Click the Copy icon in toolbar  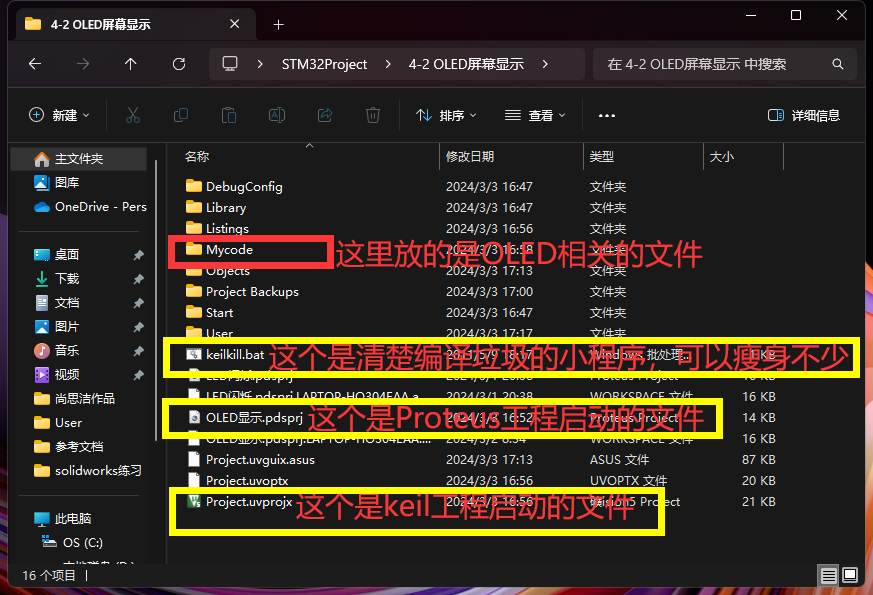(181, 115)
